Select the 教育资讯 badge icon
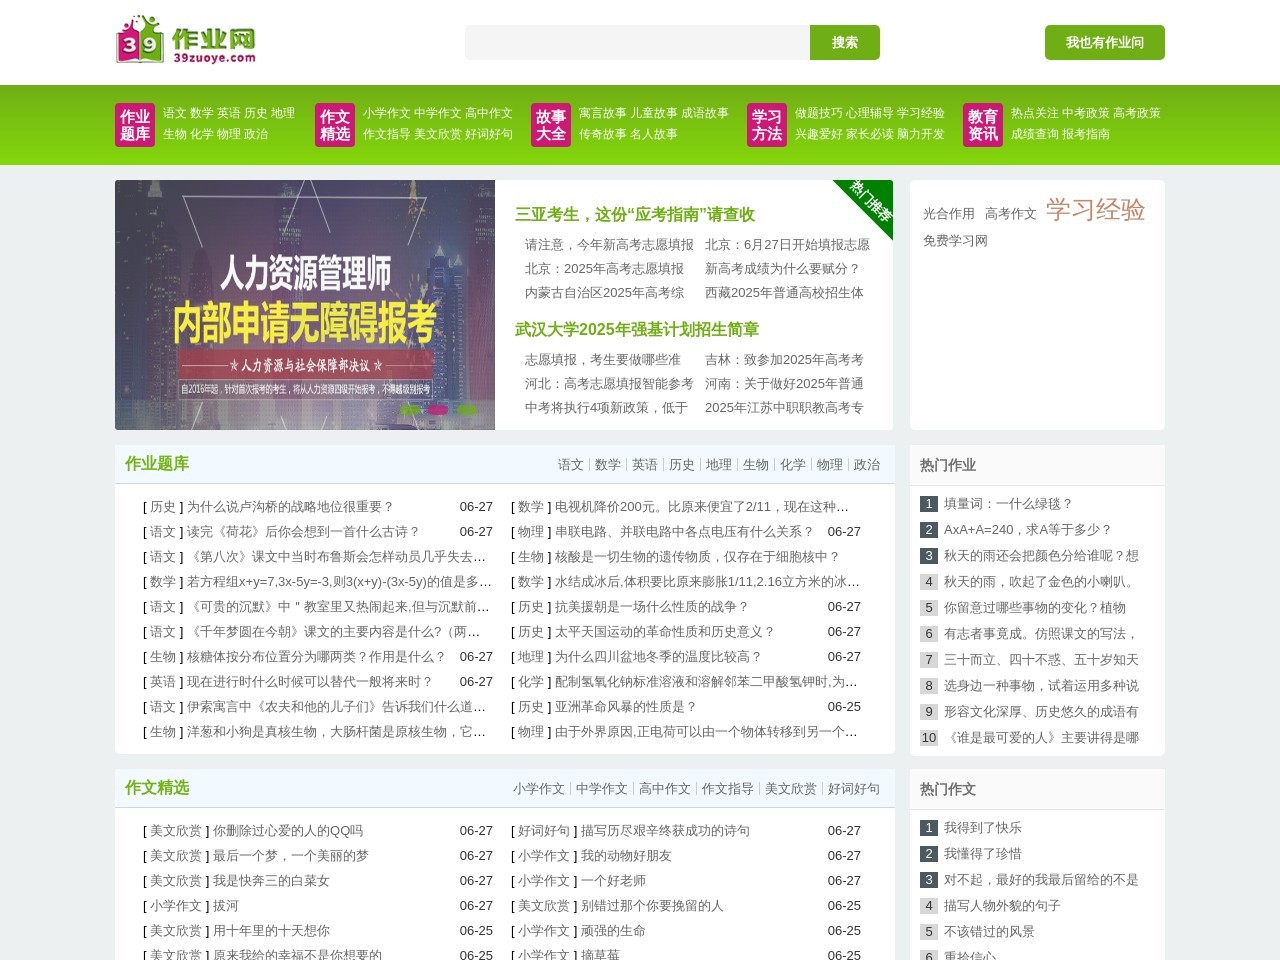Image resolution: width=1280 pixels, height=960 pixels. click(x=983, y=124)
